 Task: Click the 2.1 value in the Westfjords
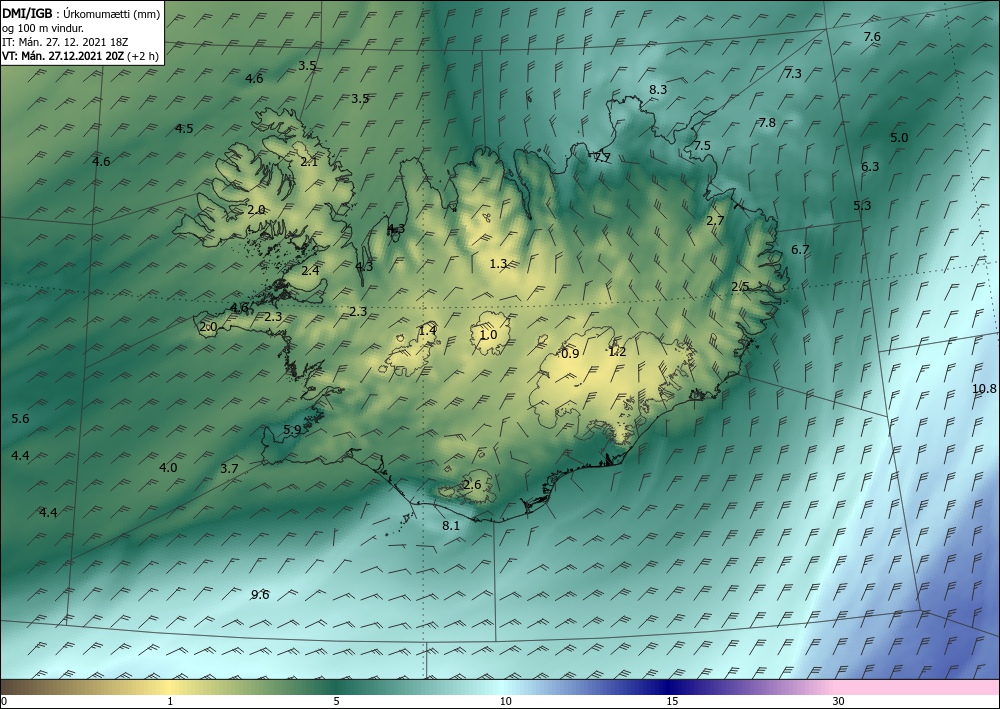[309, 162]
